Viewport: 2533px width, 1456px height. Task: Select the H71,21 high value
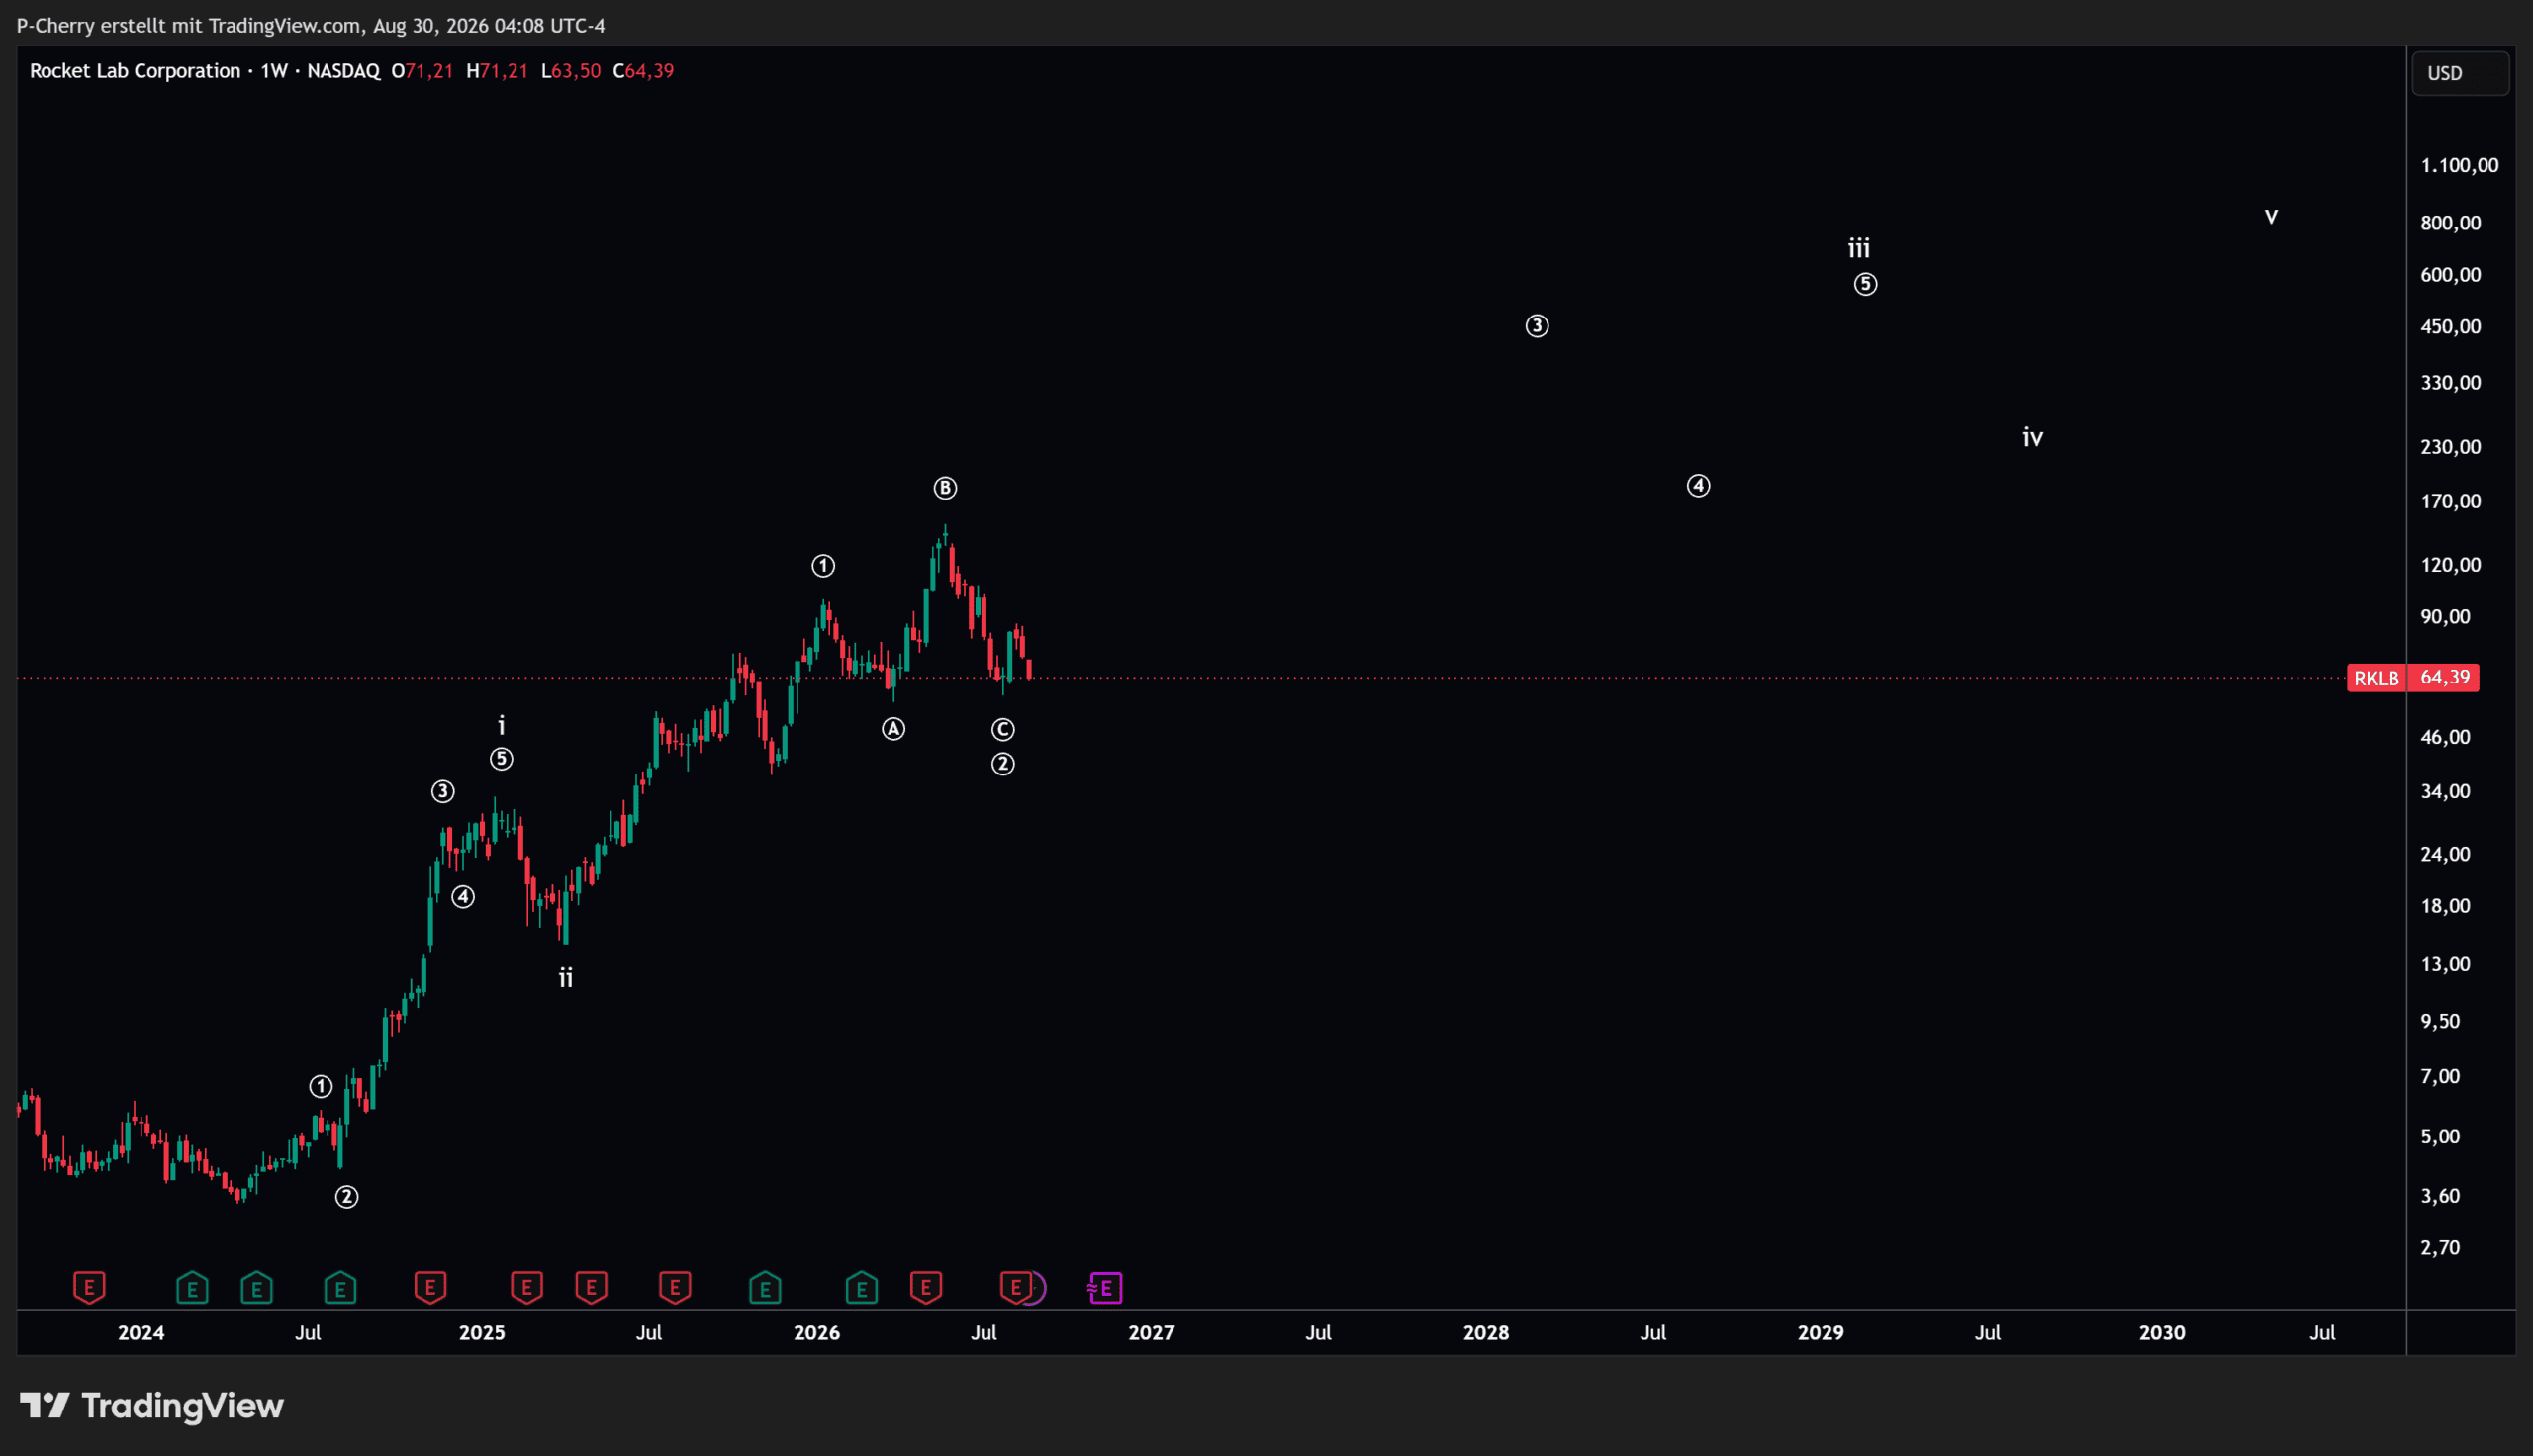pos(497,71)
